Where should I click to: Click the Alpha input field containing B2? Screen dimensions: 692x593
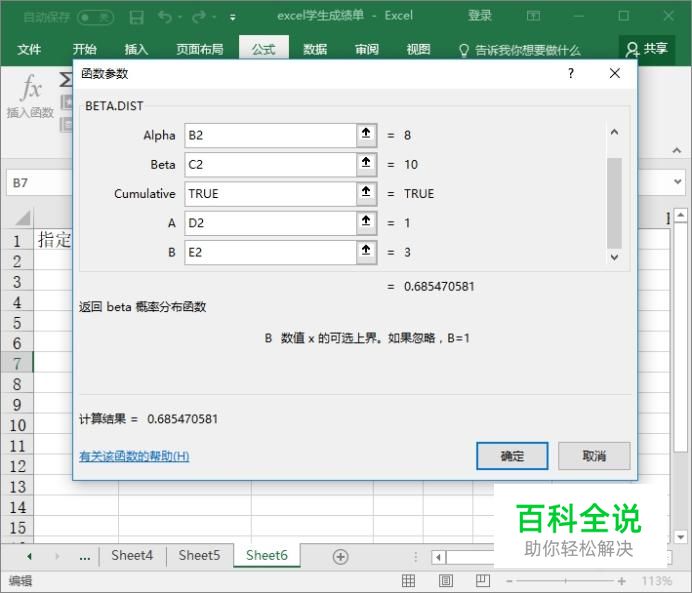(x=270, y=135)
